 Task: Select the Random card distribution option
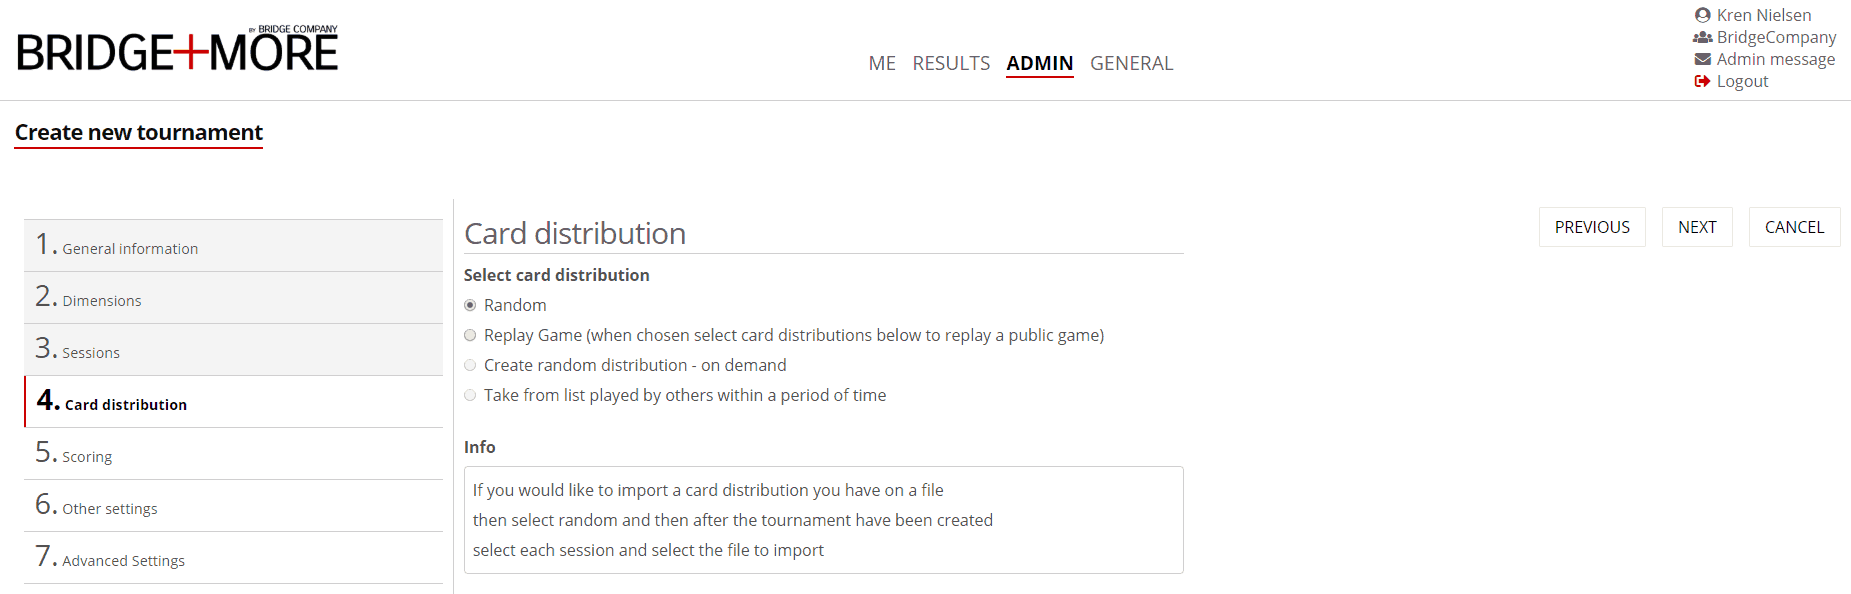[x=470, y=305]
